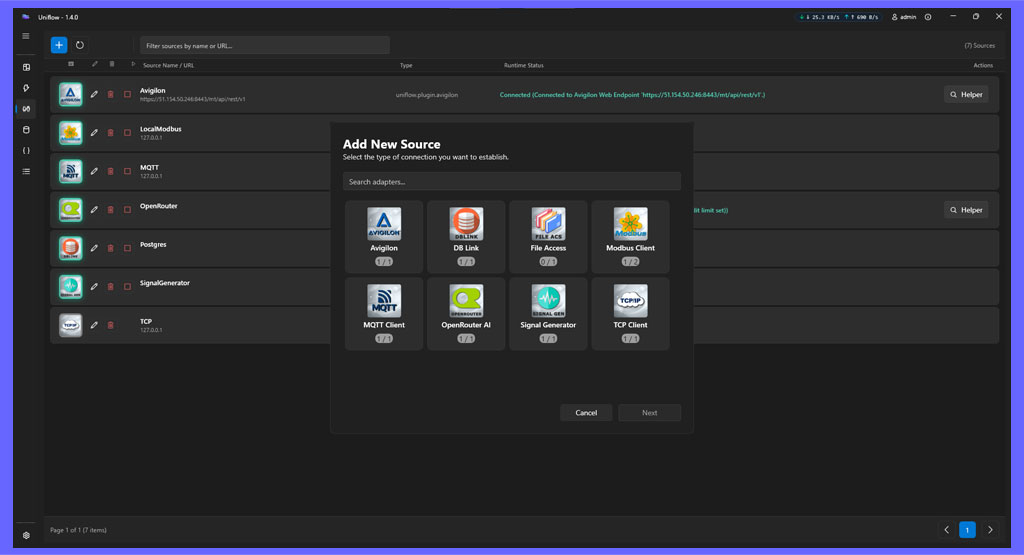Click the Next button in dialog

coord(649,413)
